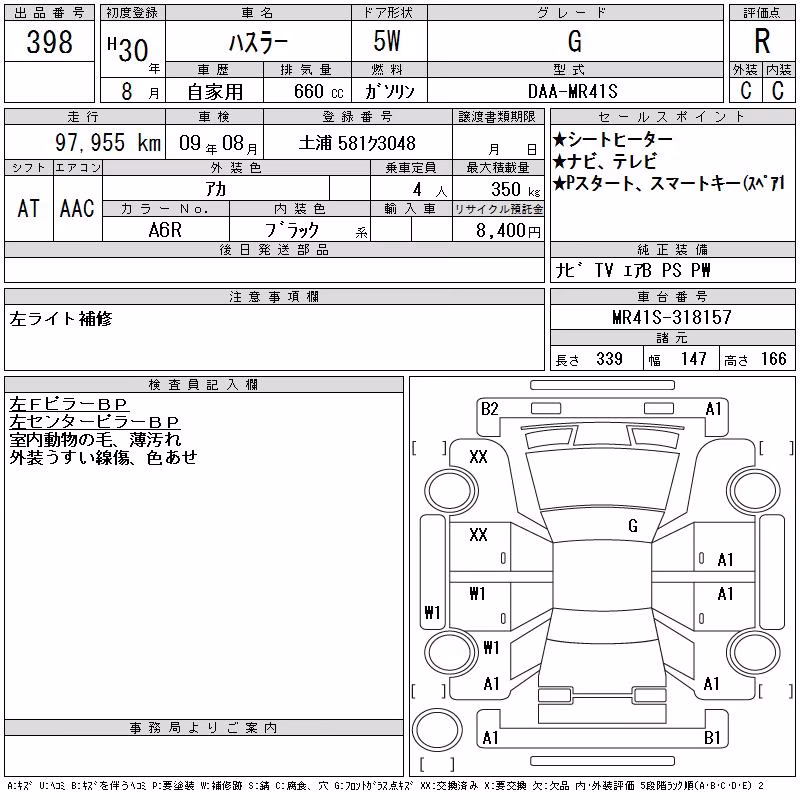Click the G mark on the windshield
Screen dimensions: 800x800
point(633,526)
